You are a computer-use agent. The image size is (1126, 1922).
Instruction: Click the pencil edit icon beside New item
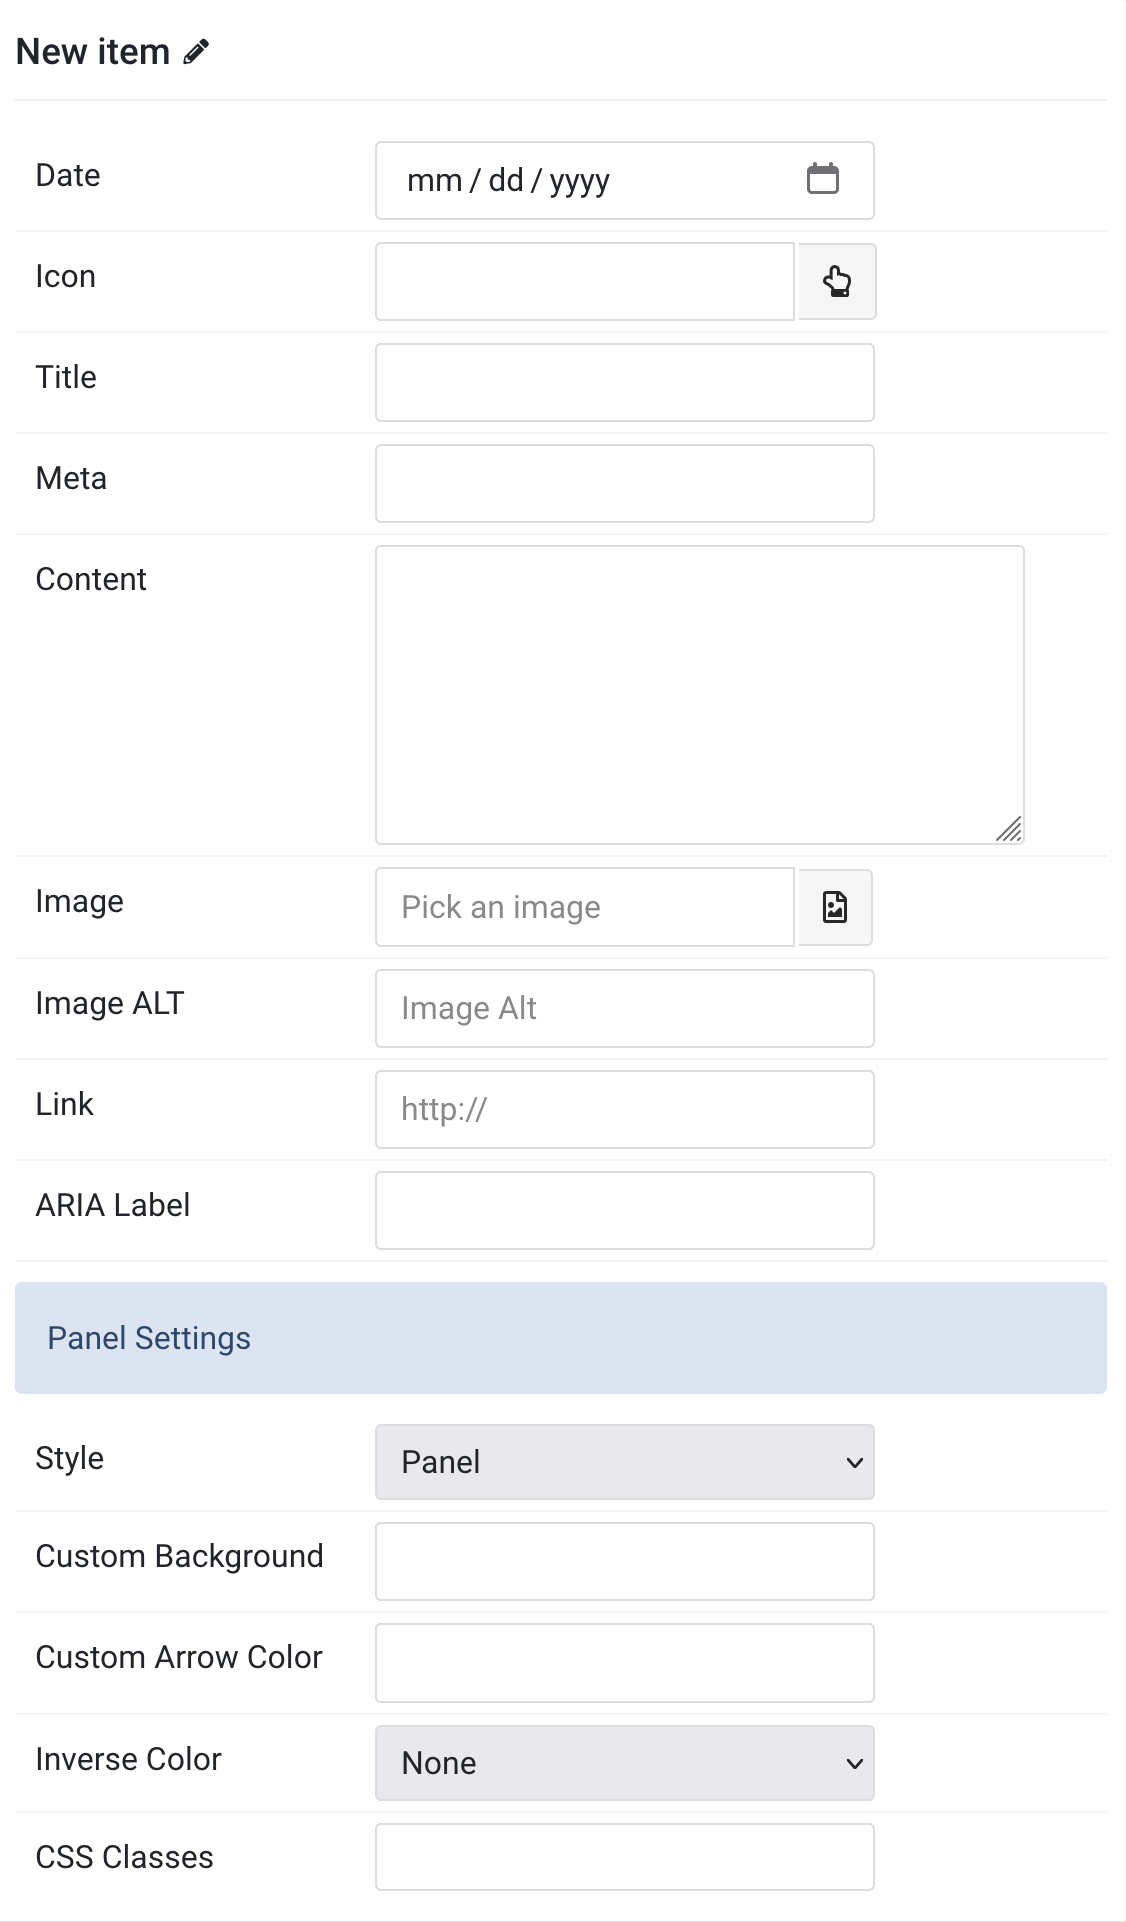(x=196, y=52)
